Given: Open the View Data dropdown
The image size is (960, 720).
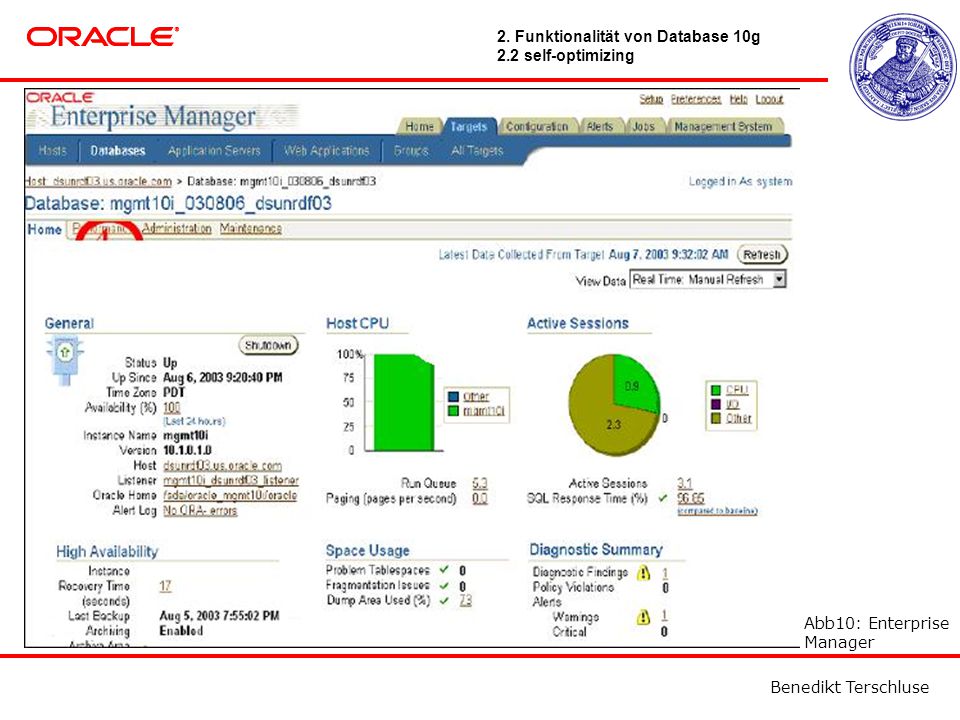Looking at the screenshot, I should (708, 280).
